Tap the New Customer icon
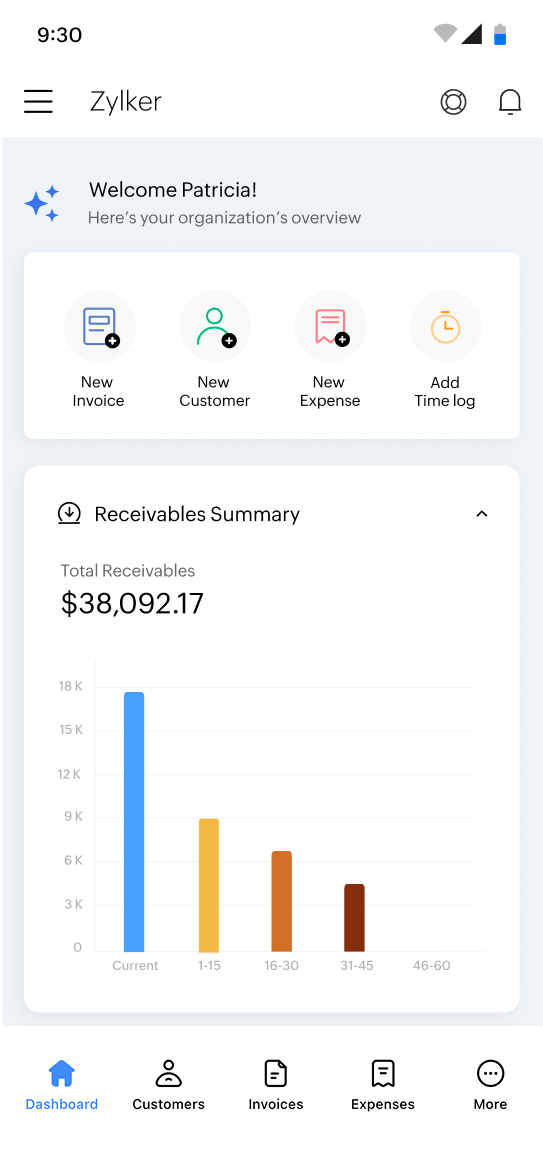 point(215,327)
